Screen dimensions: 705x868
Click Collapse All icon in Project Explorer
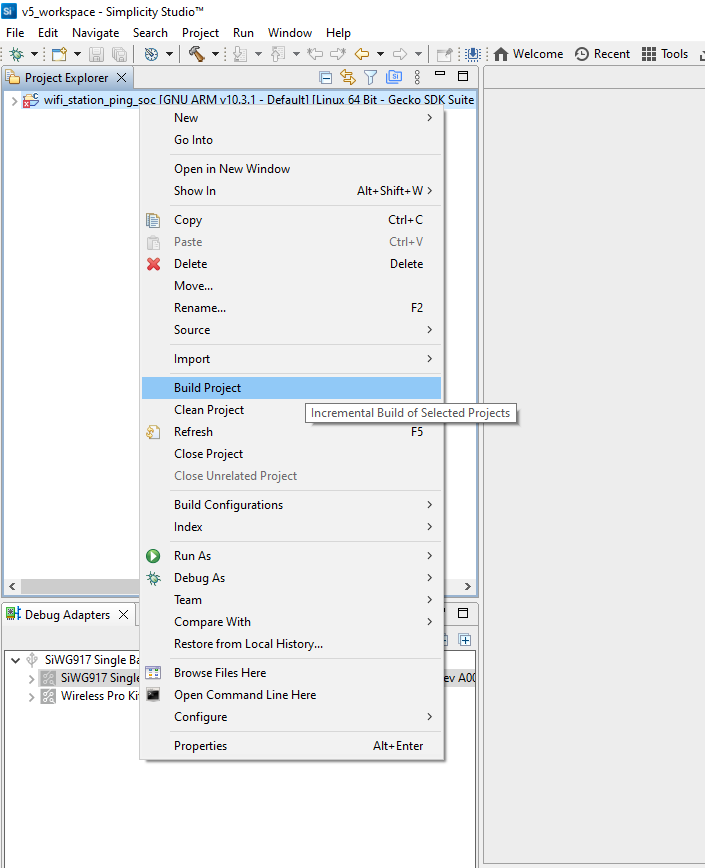(325, 77)
